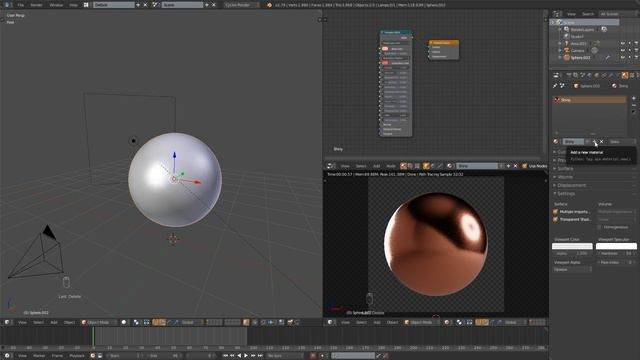Toggle selectability of Camera in Outliner

630,50
